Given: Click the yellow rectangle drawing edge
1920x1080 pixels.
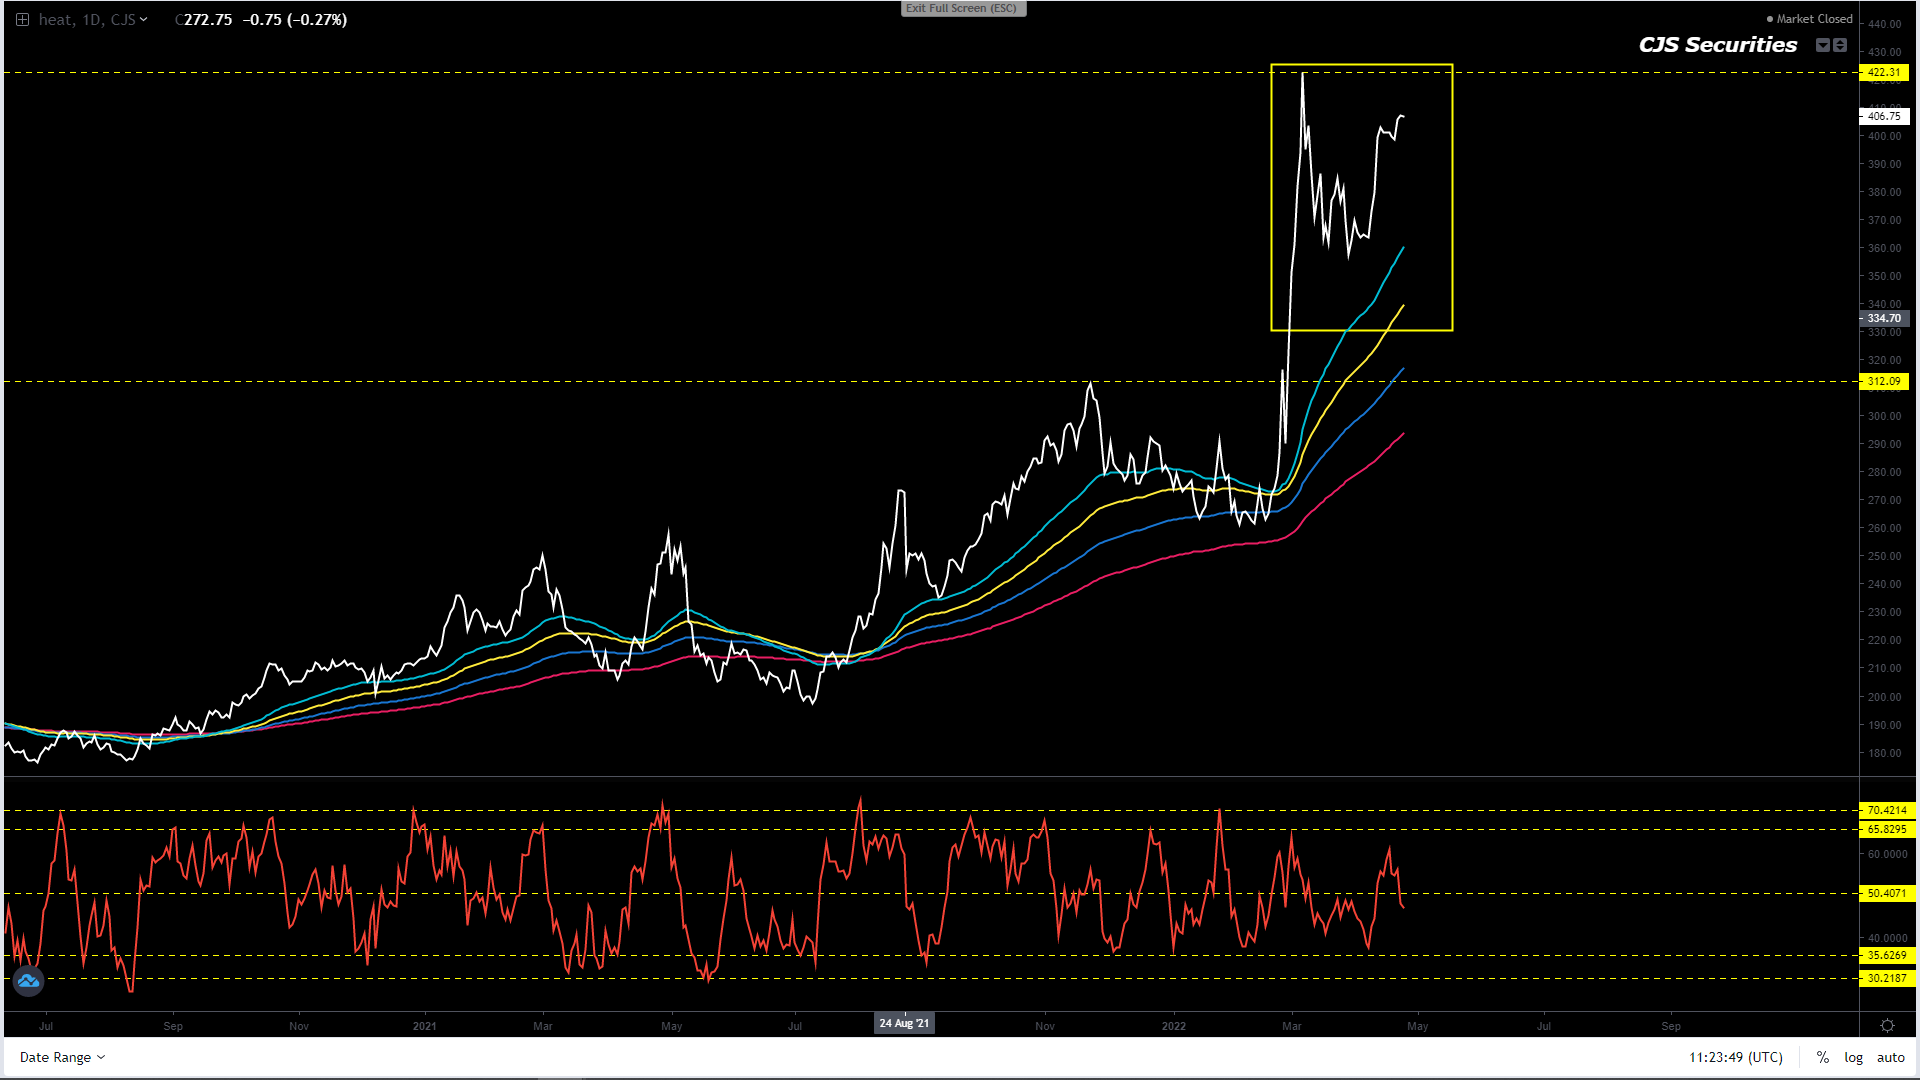Looking at the screenshot, I should coord(1452,200).
